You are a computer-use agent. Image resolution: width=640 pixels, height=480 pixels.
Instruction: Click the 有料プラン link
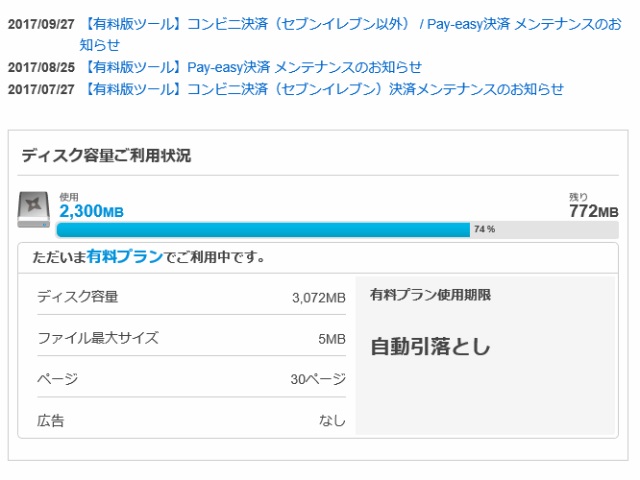125,257
